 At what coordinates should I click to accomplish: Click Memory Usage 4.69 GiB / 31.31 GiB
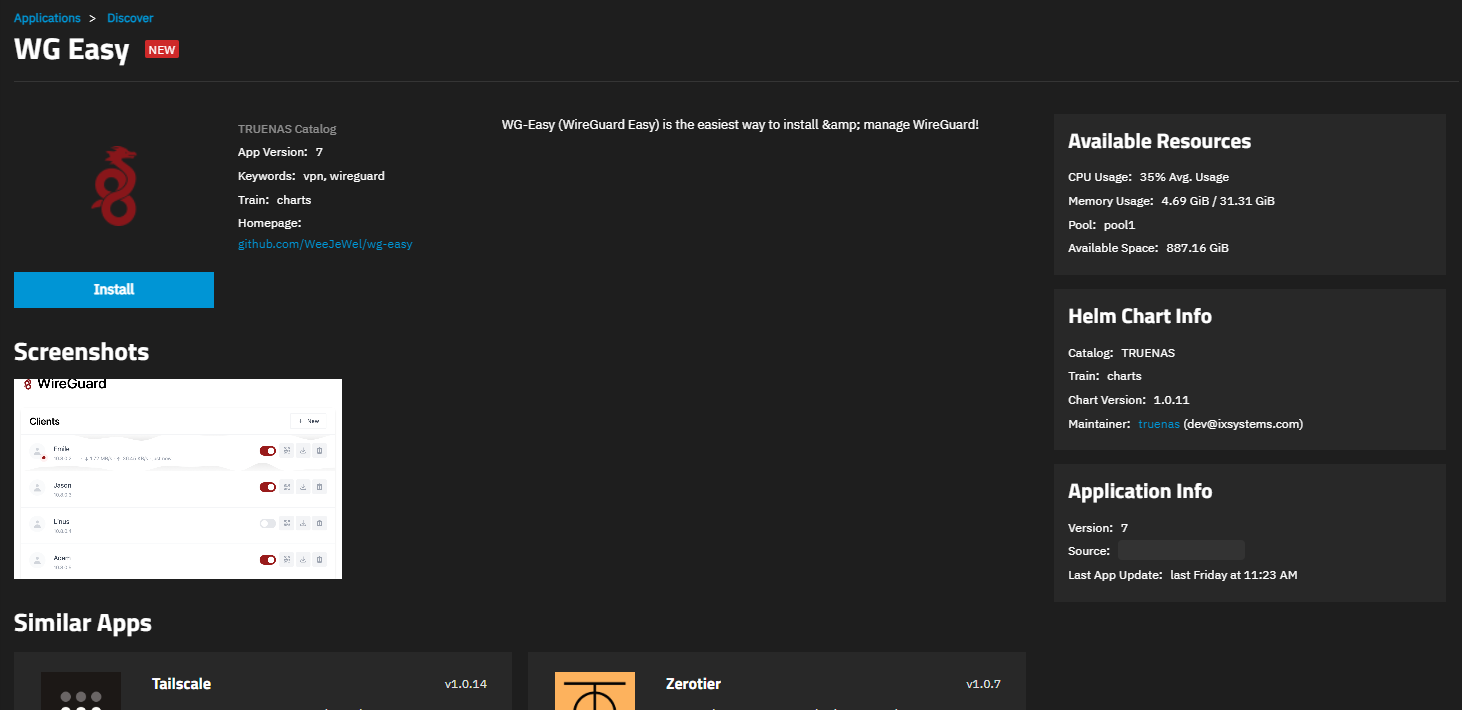tap(1171, 201)
